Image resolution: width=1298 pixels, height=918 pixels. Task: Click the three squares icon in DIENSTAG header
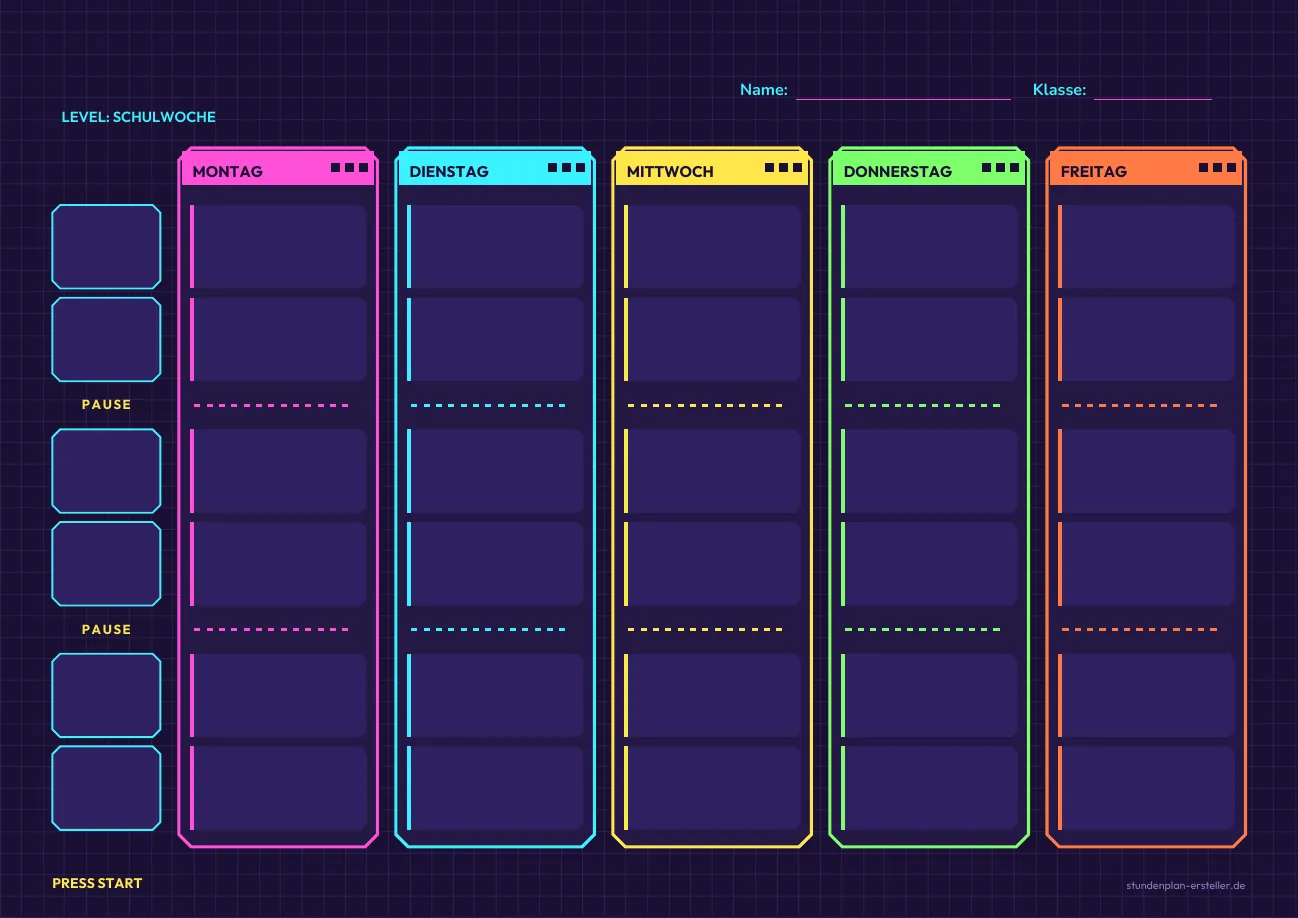[567, 168]
